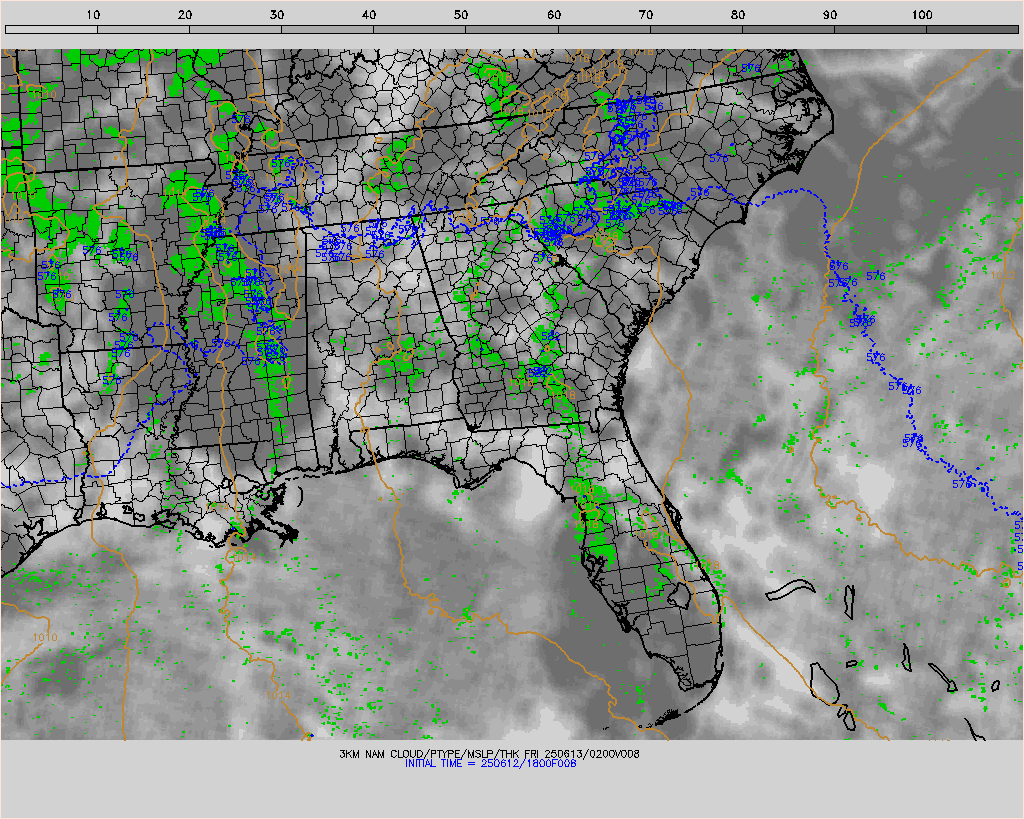Image resolution: width=1024 pixels, height=819 pixels.
Task: Select the gray swatch between 30 and 40
Action: (x=327, y=29)
